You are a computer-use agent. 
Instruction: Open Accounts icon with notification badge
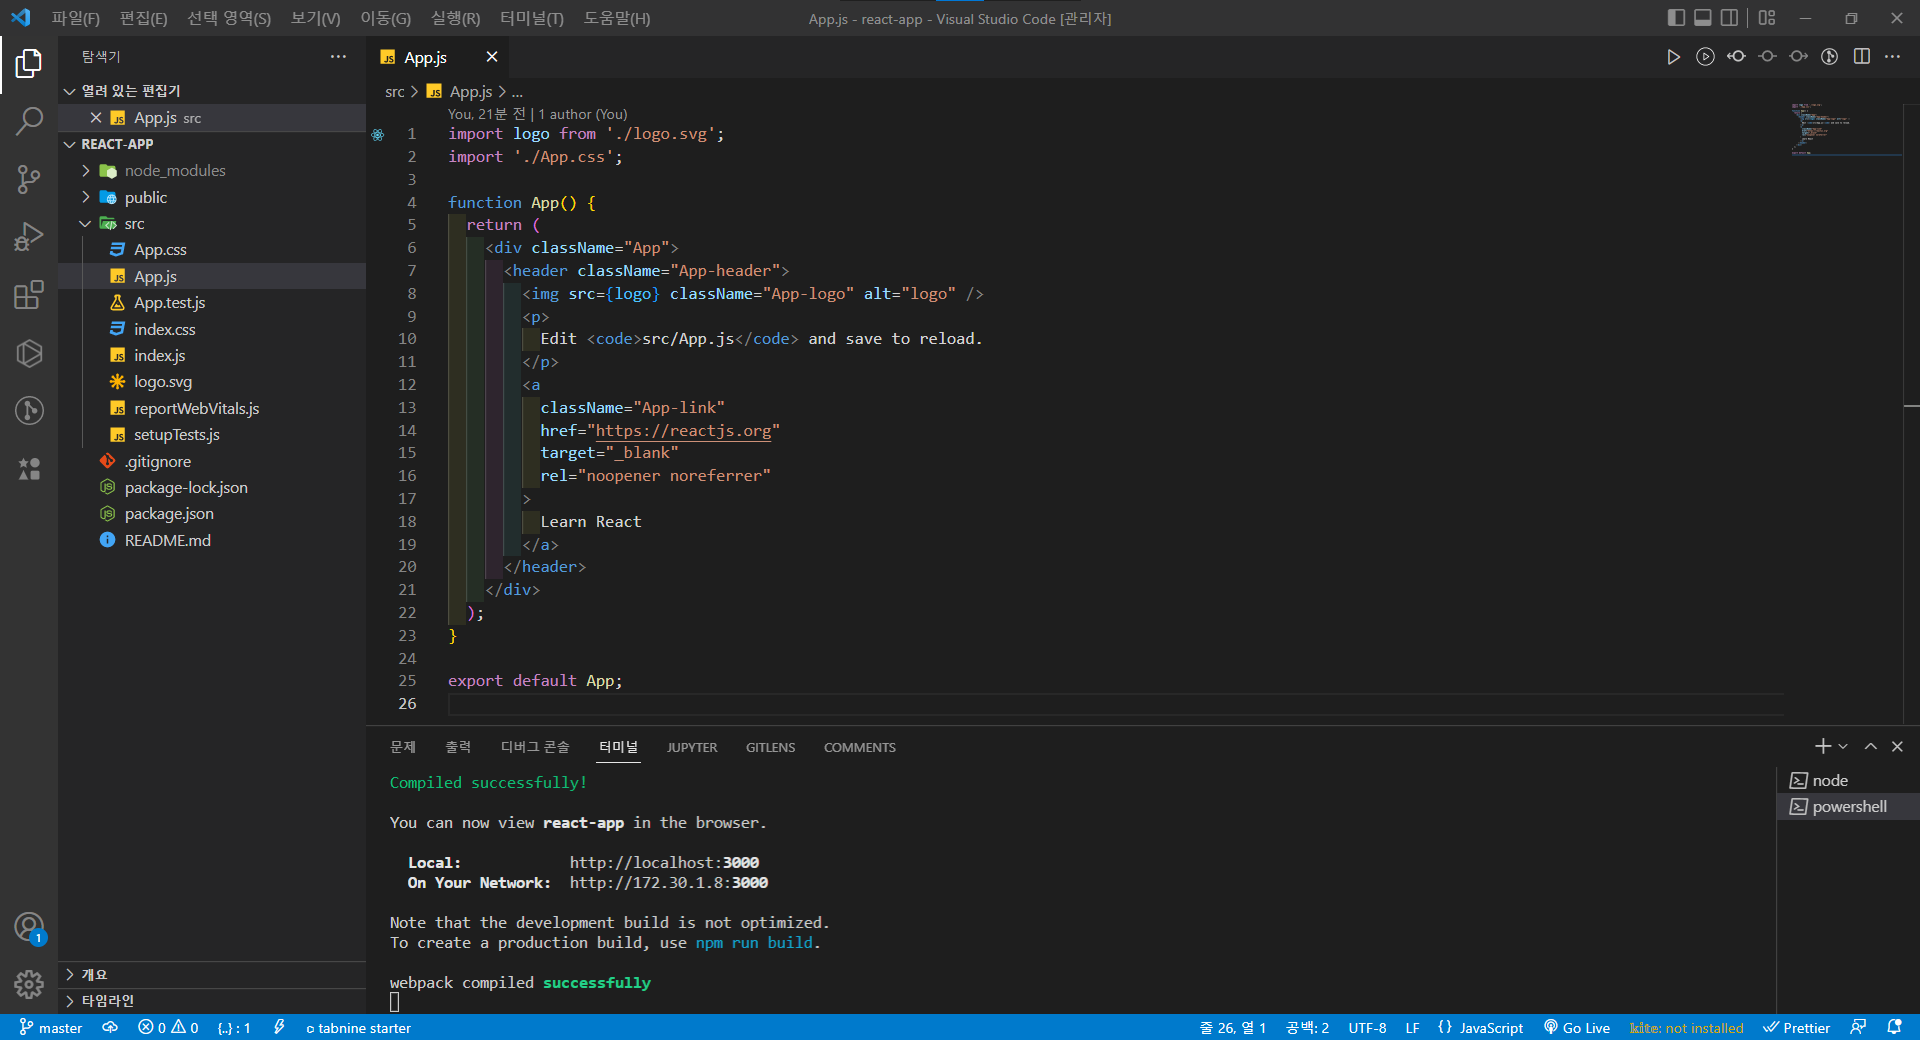[29, 927]
